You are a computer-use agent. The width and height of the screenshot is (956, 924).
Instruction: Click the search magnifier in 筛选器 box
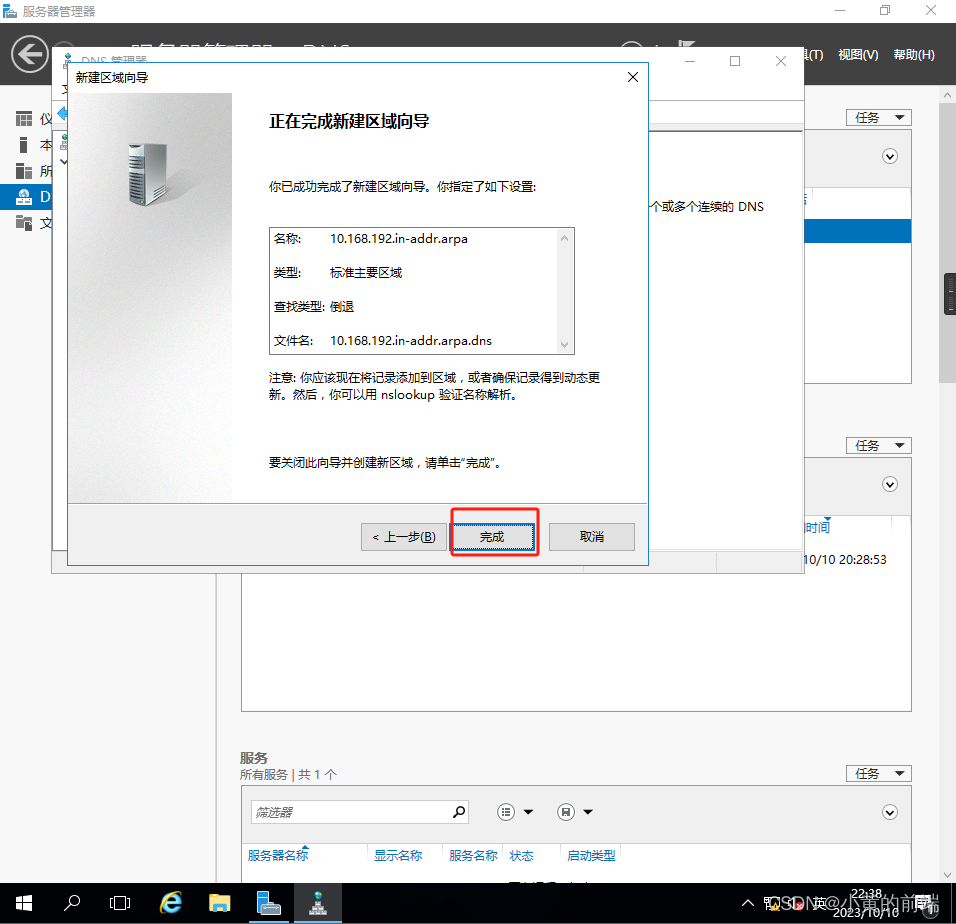click(458, 812)
